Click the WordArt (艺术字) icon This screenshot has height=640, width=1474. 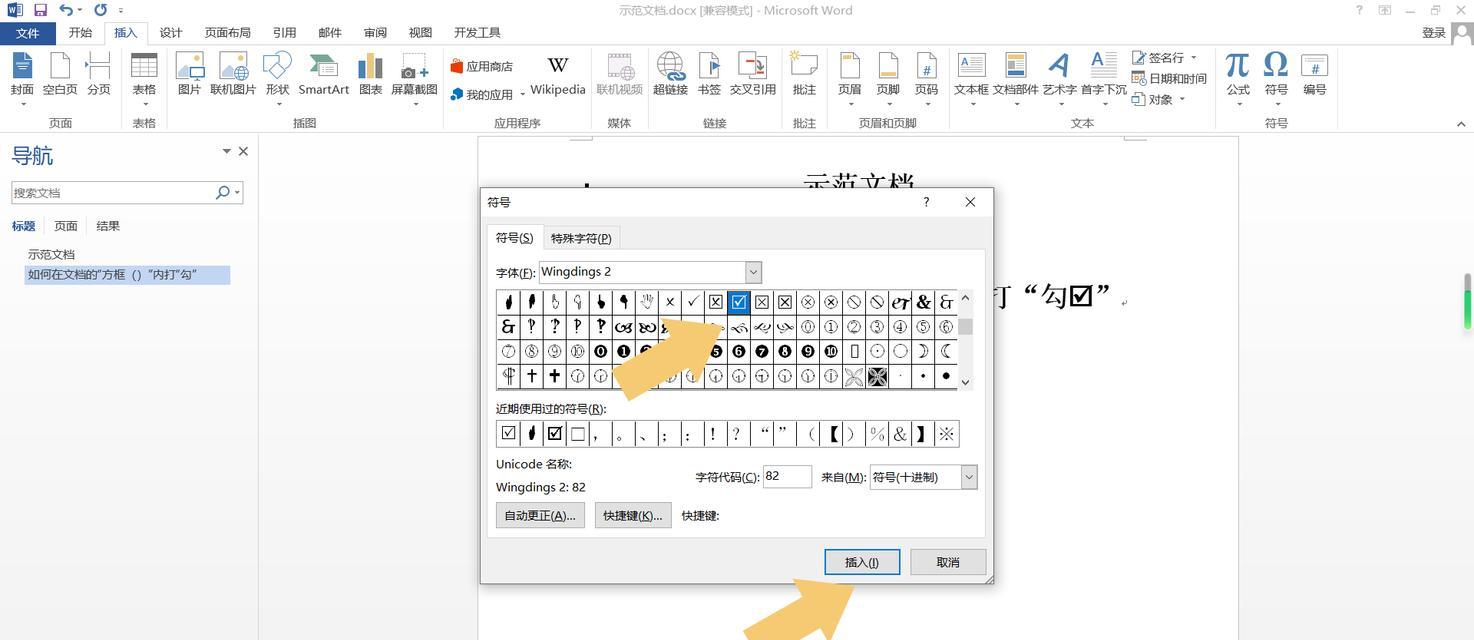[1059, 67]
